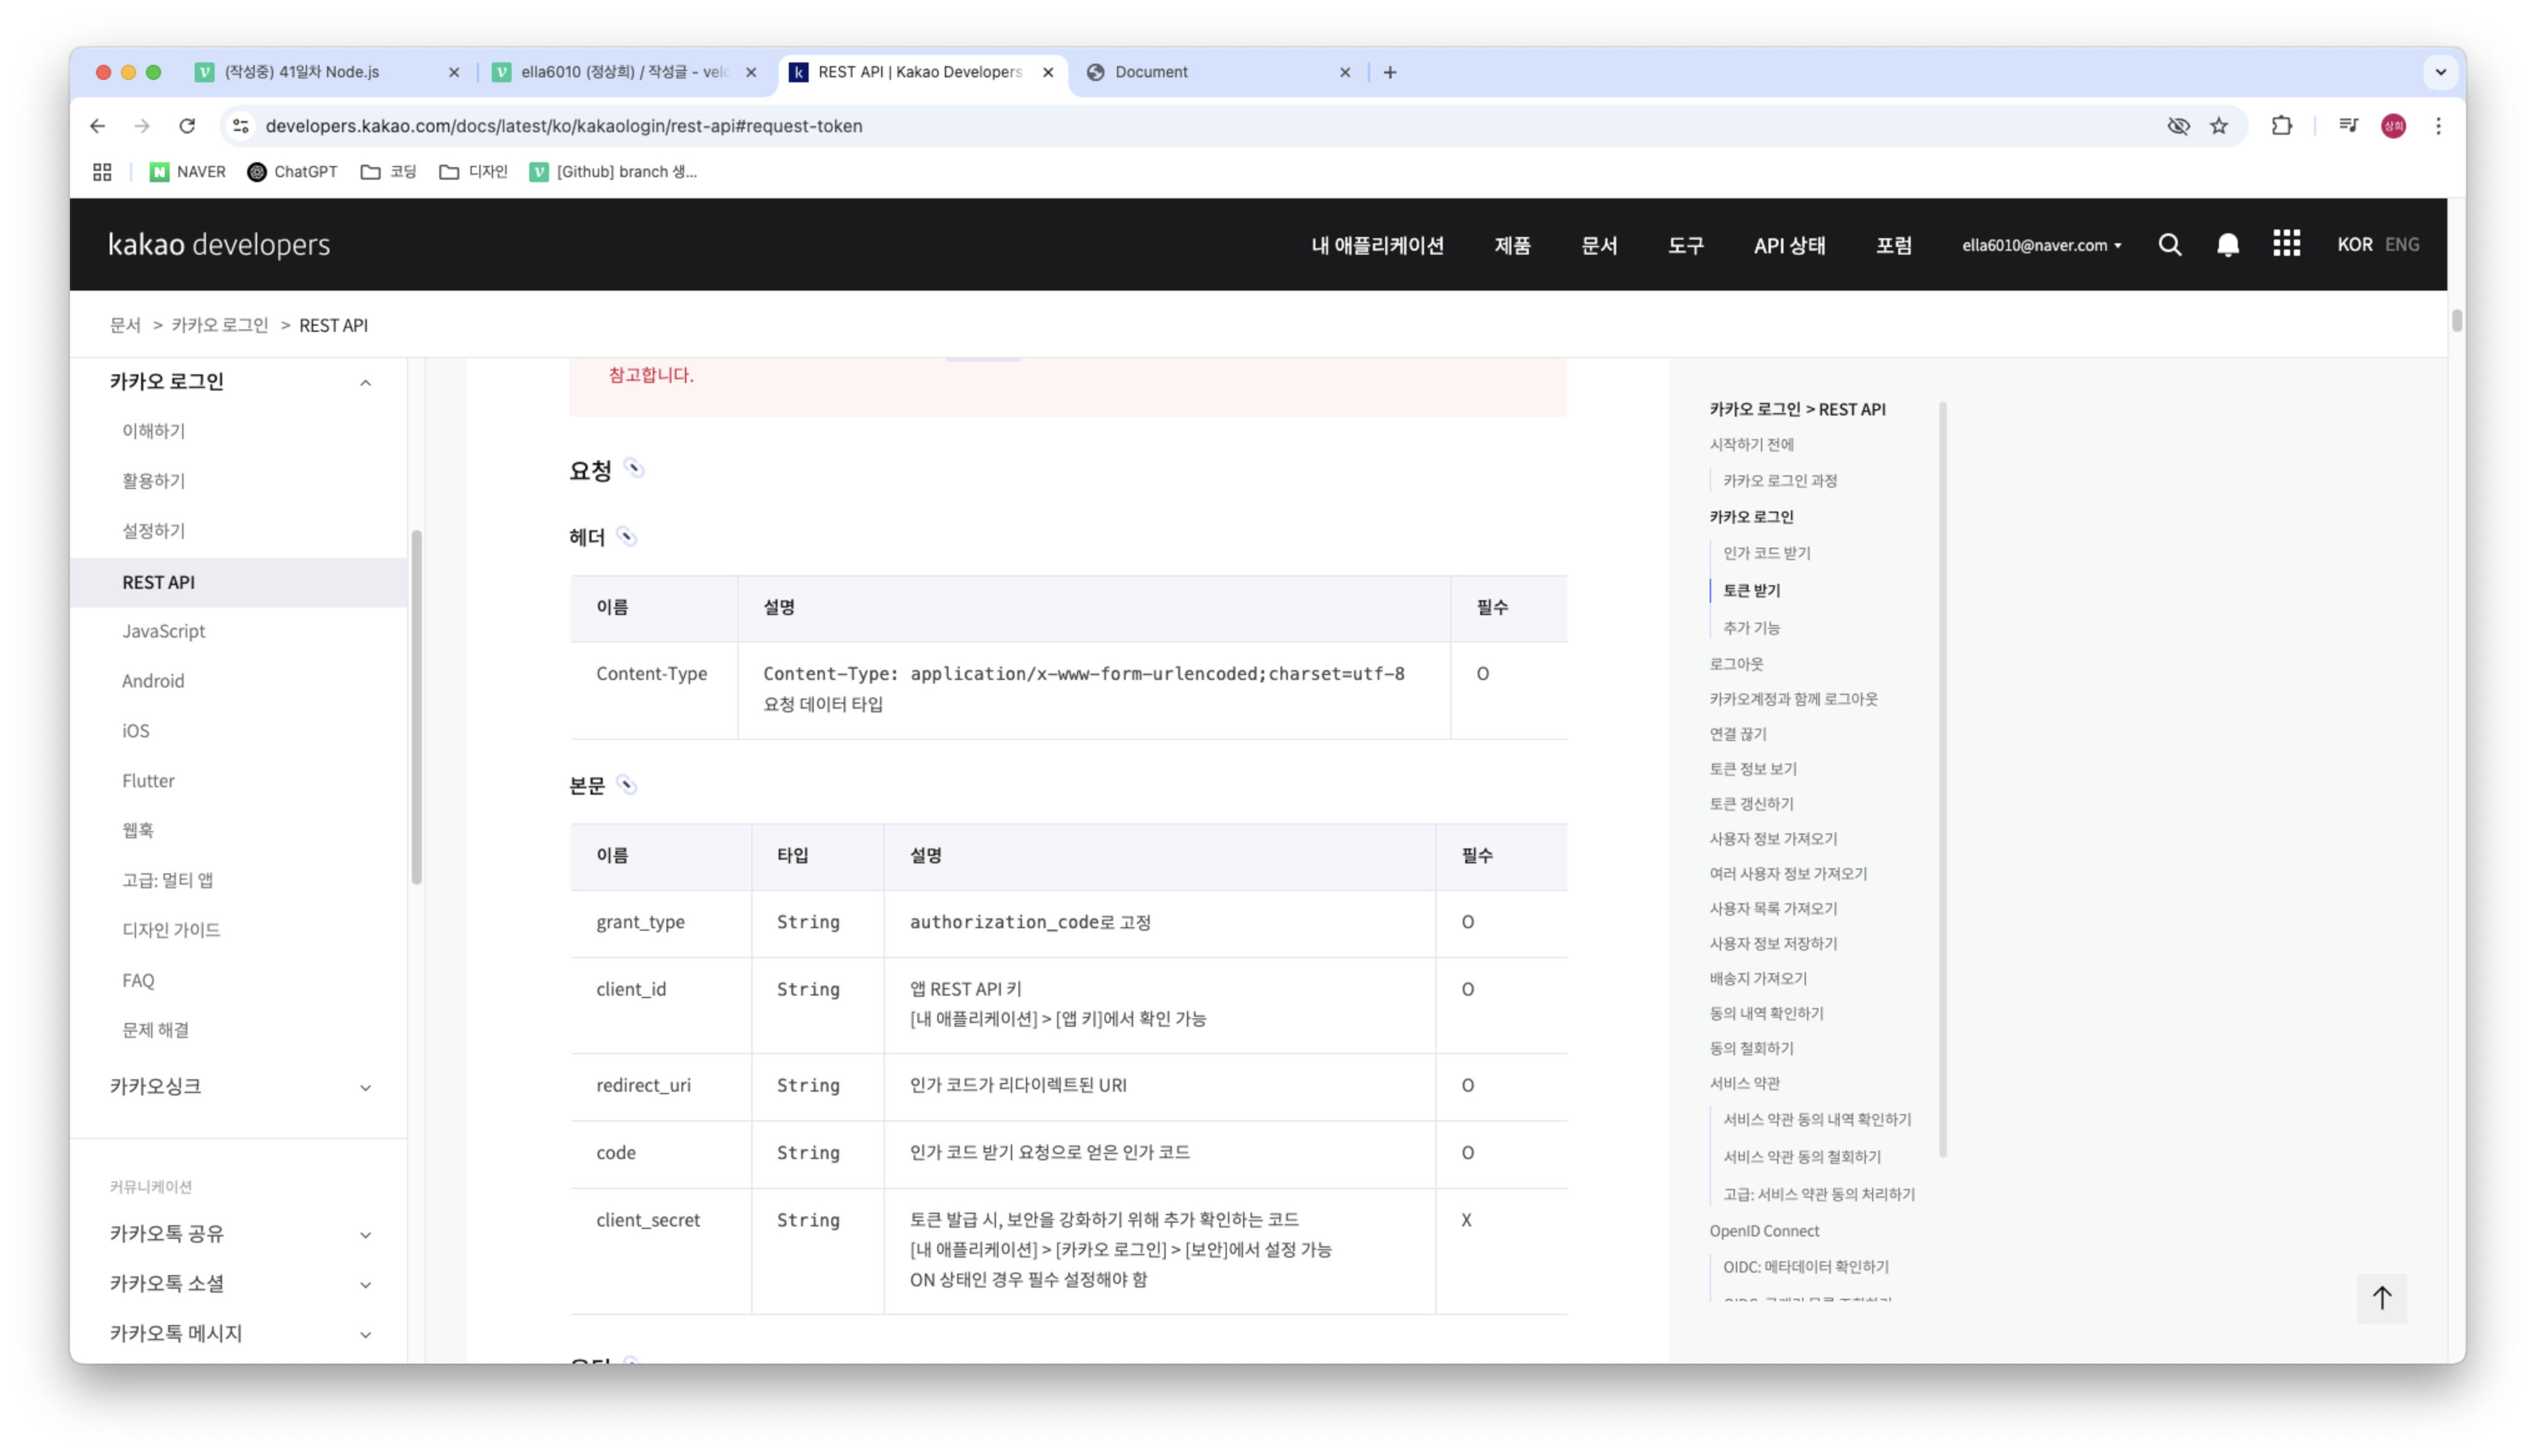View site information icon in address bar
Viewport: 2536px width, 1456px height.
coord(241,126)
